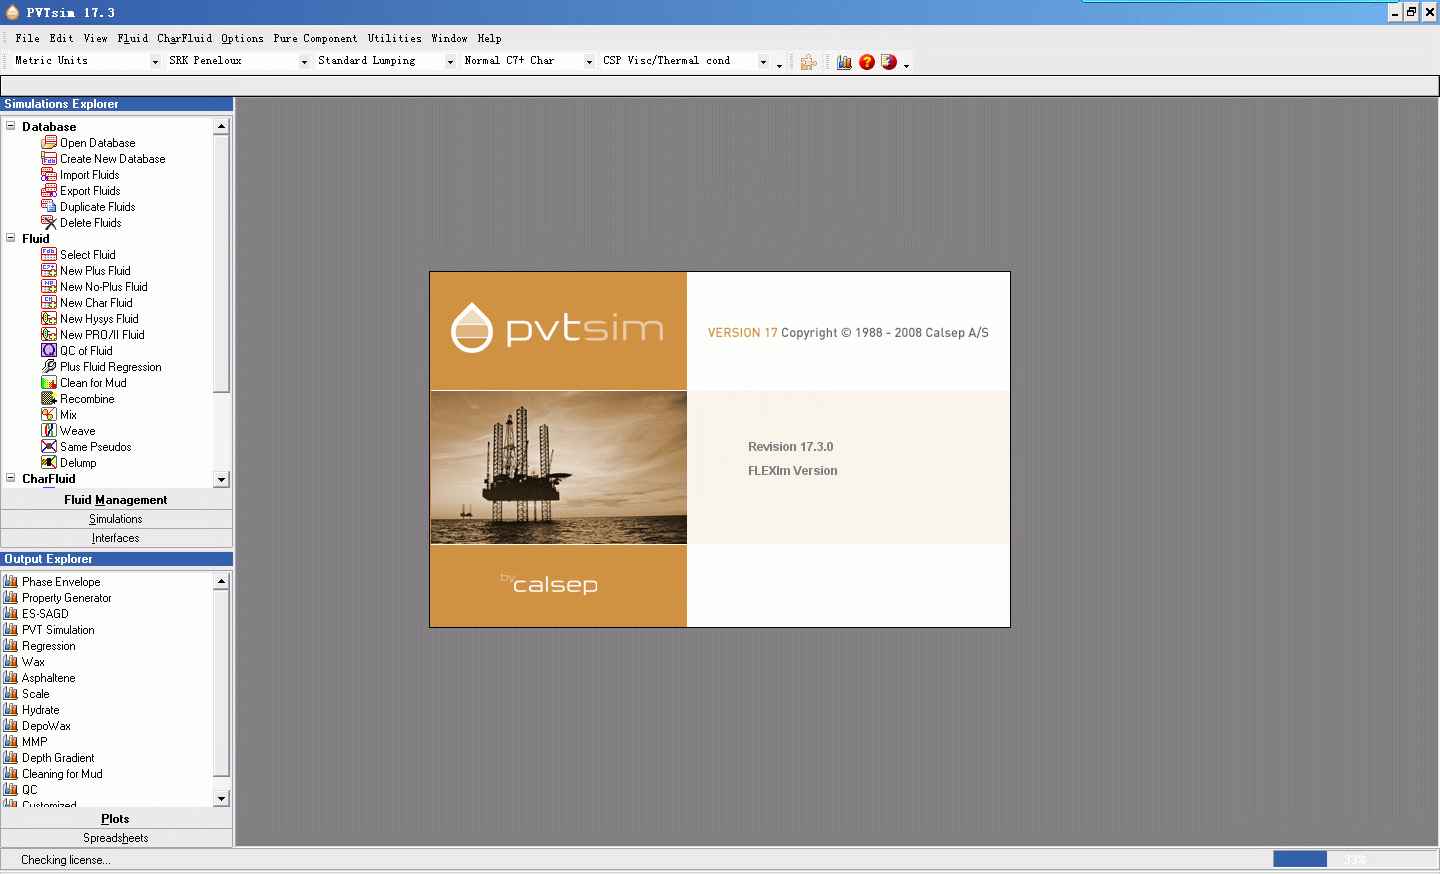1440x874 pixels.
Task: Open the Normal C7+ Char dropdown
Action: tap(589, 62)
